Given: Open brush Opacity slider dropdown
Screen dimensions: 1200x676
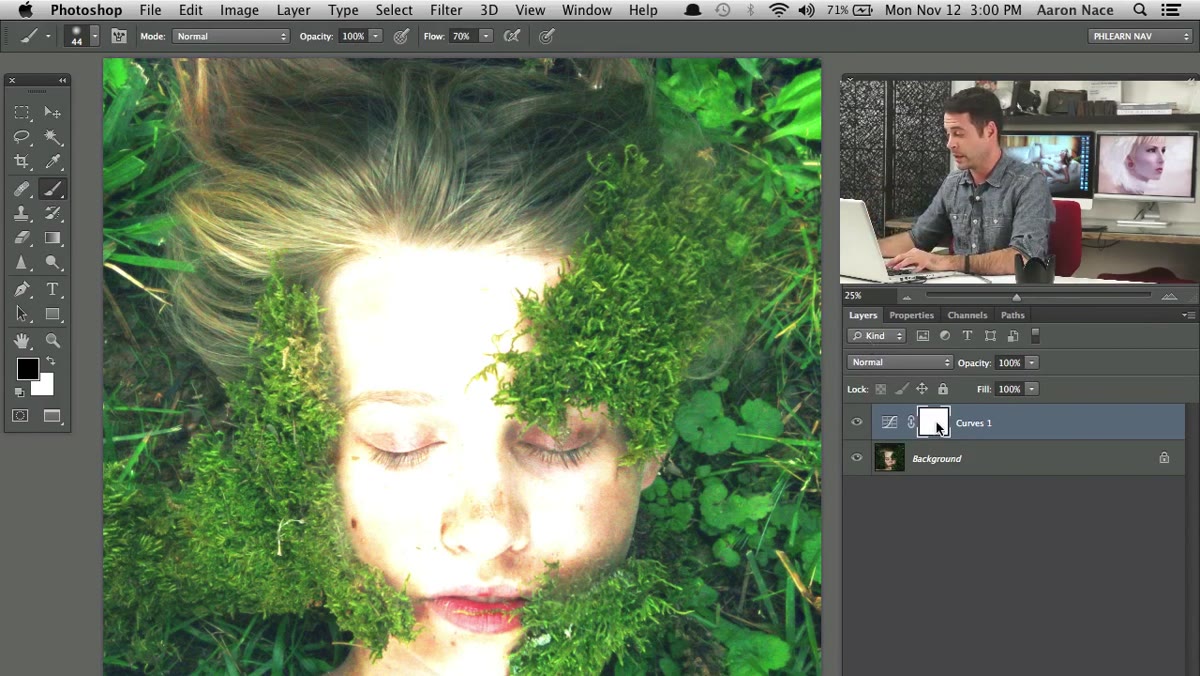Looking at the screenshot, I should pyautogui.click(x=376, y=36).
